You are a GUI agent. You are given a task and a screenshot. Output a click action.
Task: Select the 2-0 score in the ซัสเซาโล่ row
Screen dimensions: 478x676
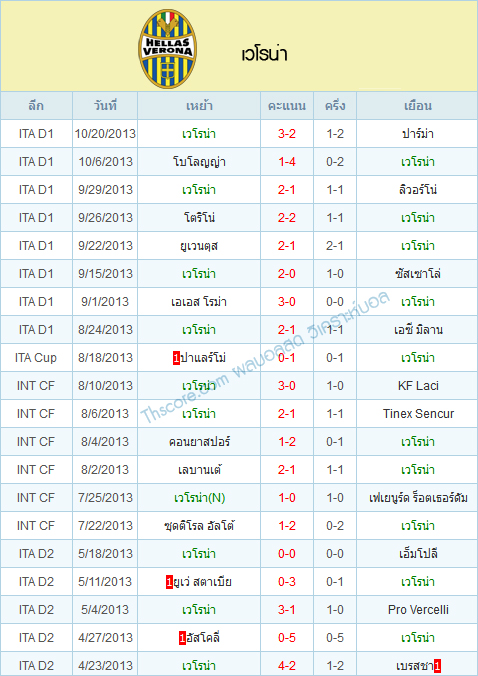(x=287, y=274)
